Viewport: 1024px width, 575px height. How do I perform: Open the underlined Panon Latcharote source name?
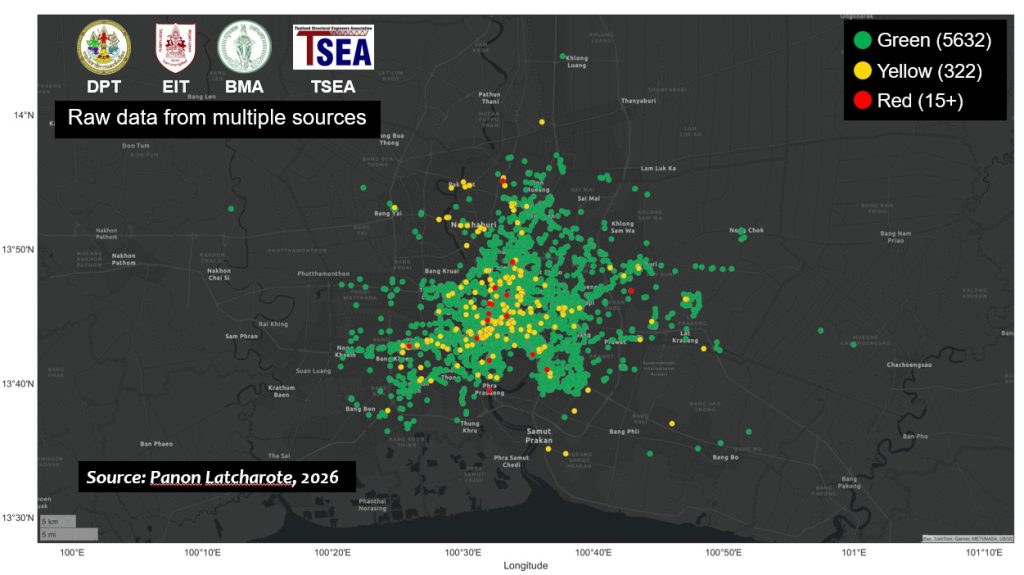pyautogui.click(x=222, y=477)
